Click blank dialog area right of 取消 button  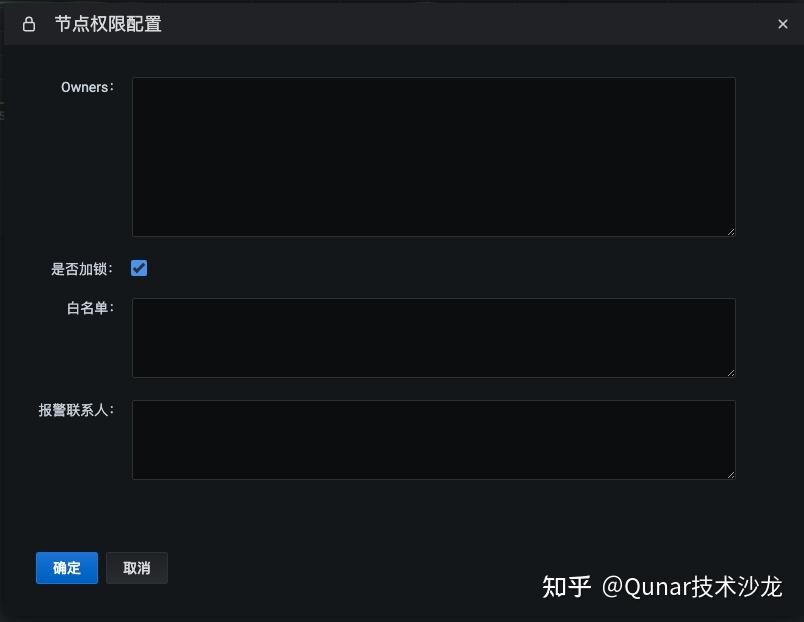click(330, 568)
